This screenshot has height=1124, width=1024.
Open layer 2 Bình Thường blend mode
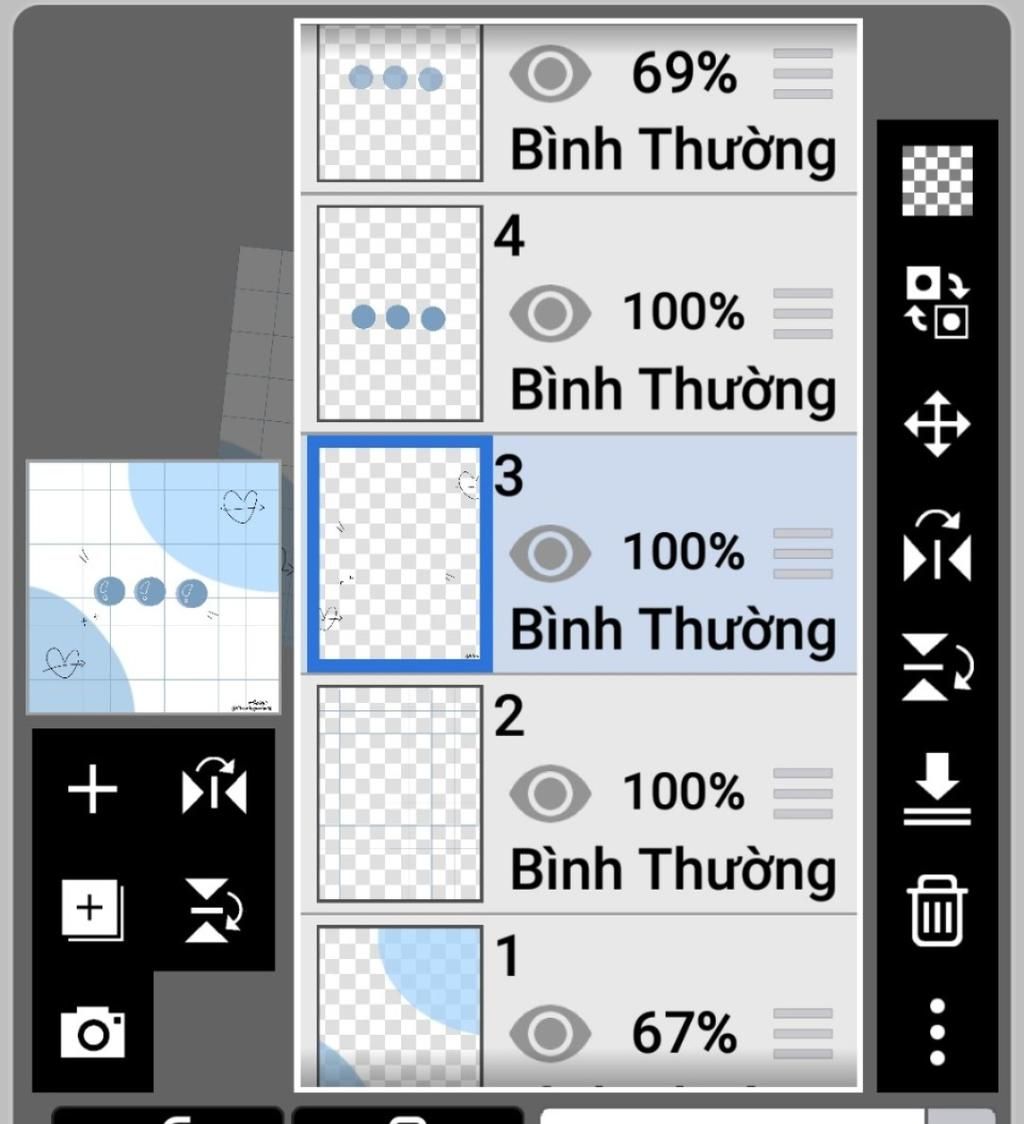pyautogui.click(x=673, y=871)
